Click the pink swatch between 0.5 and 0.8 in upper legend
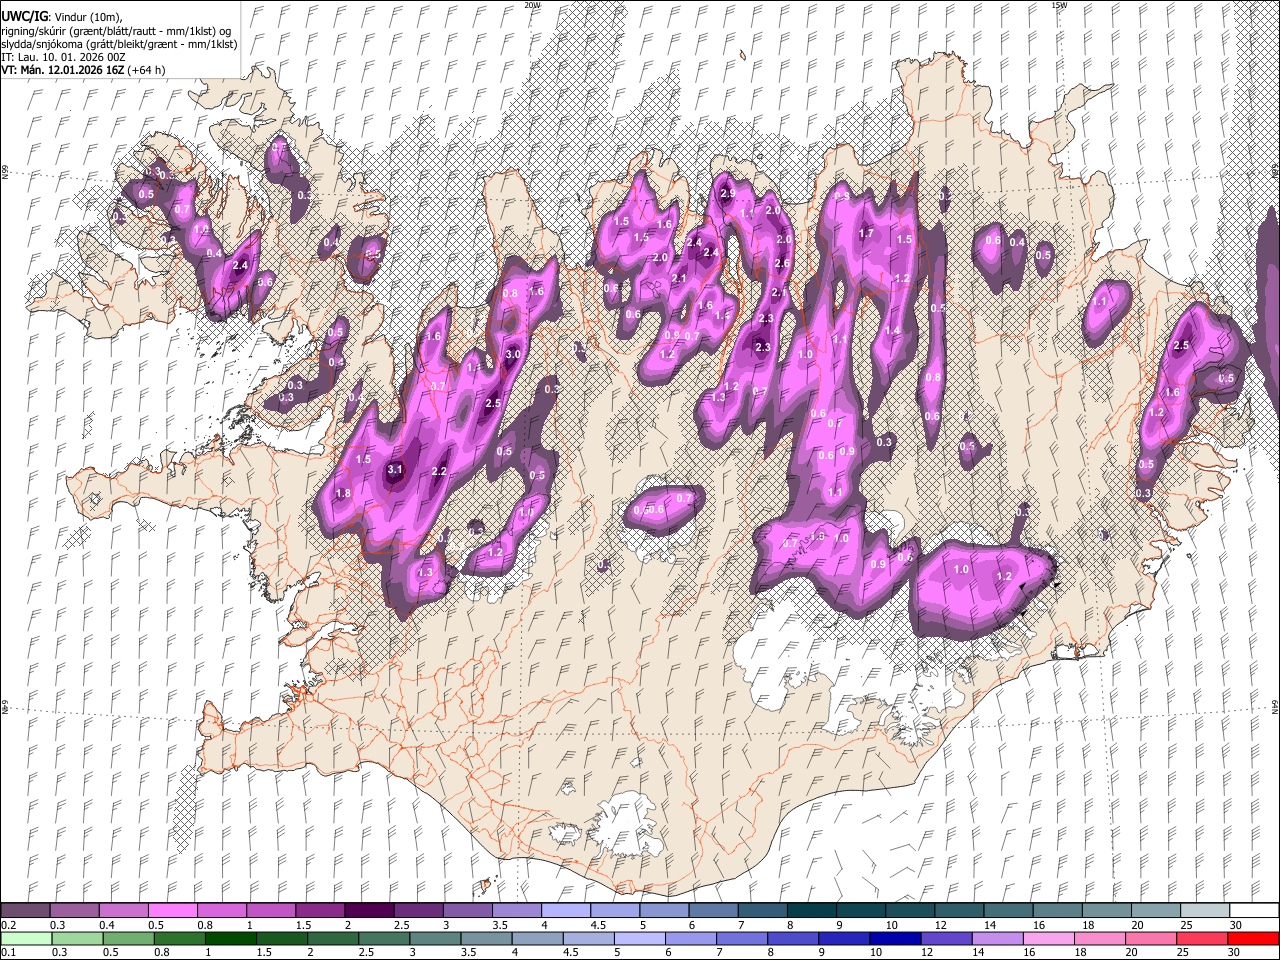 (x=173, y=911)
